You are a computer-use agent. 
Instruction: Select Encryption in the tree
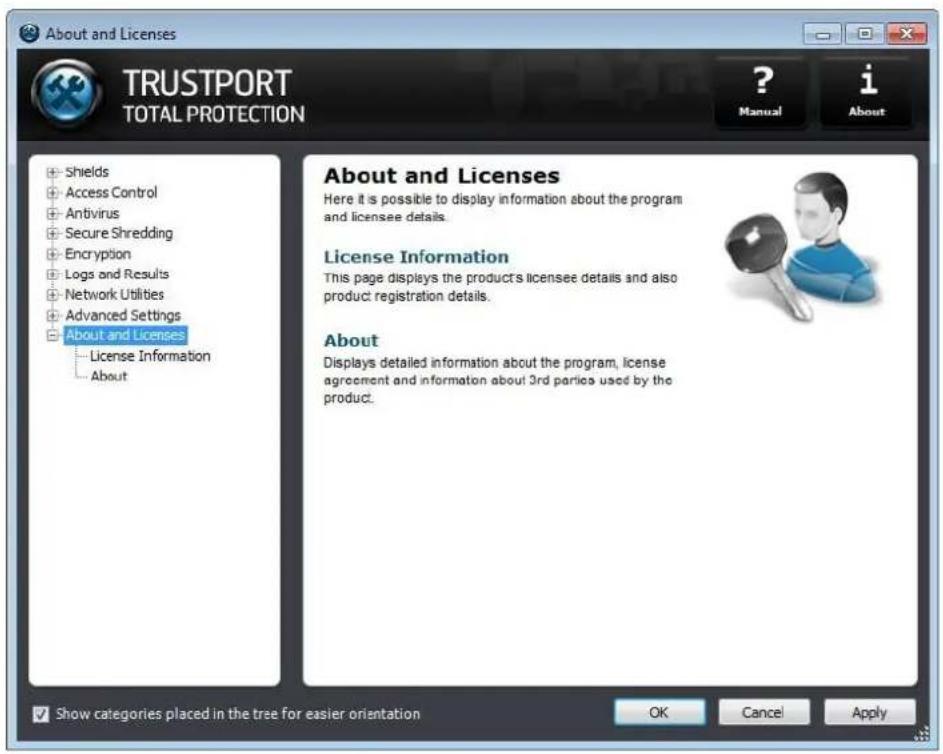[x=97, y=254]
